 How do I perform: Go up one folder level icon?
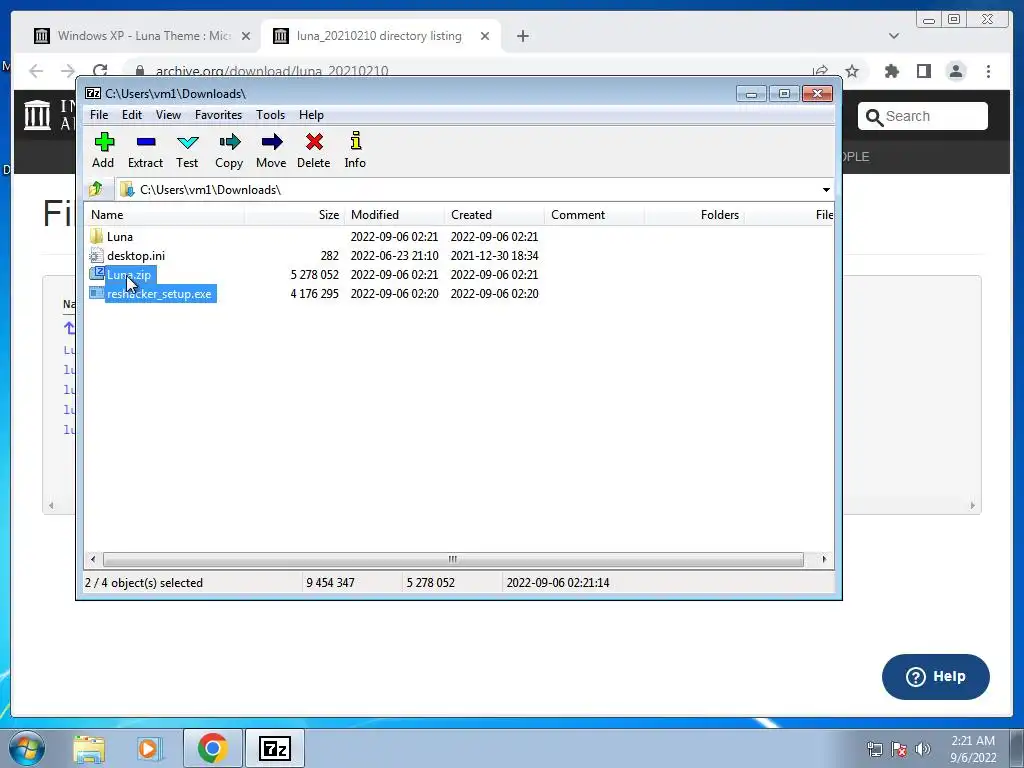96,189
